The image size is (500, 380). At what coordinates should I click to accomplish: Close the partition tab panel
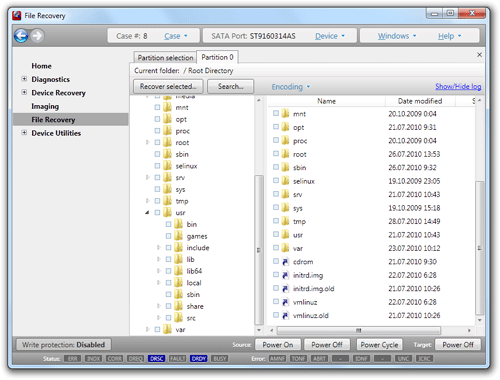479,55
